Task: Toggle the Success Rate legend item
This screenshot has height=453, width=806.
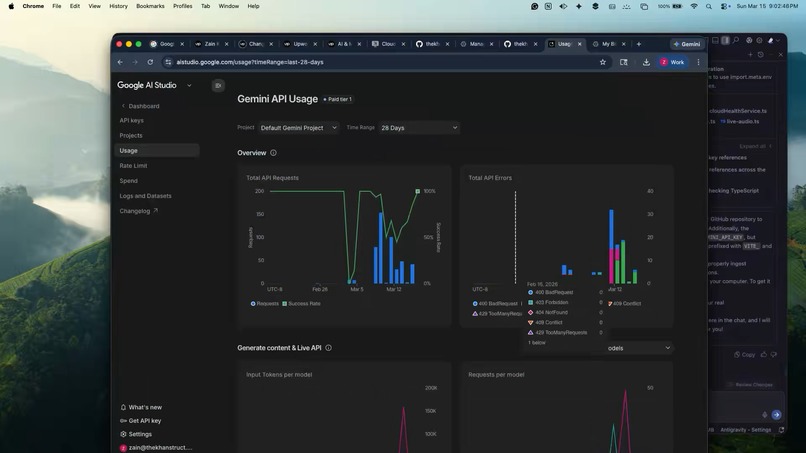Action: pos(301,303)
